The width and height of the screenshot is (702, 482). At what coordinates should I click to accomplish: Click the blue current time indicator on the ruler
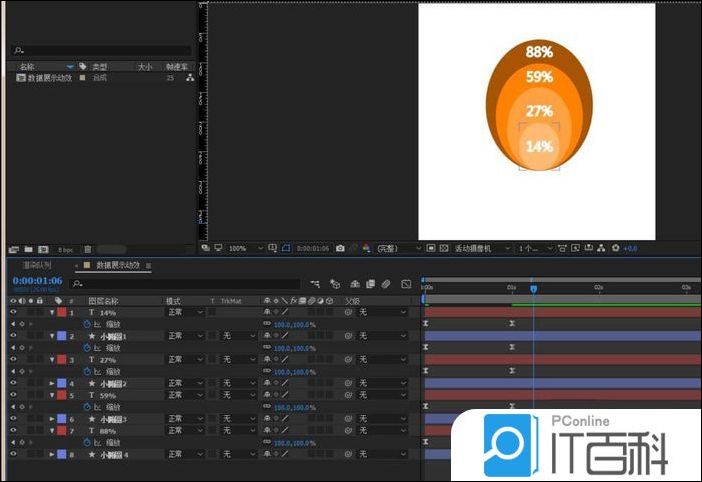coord(533,289)
